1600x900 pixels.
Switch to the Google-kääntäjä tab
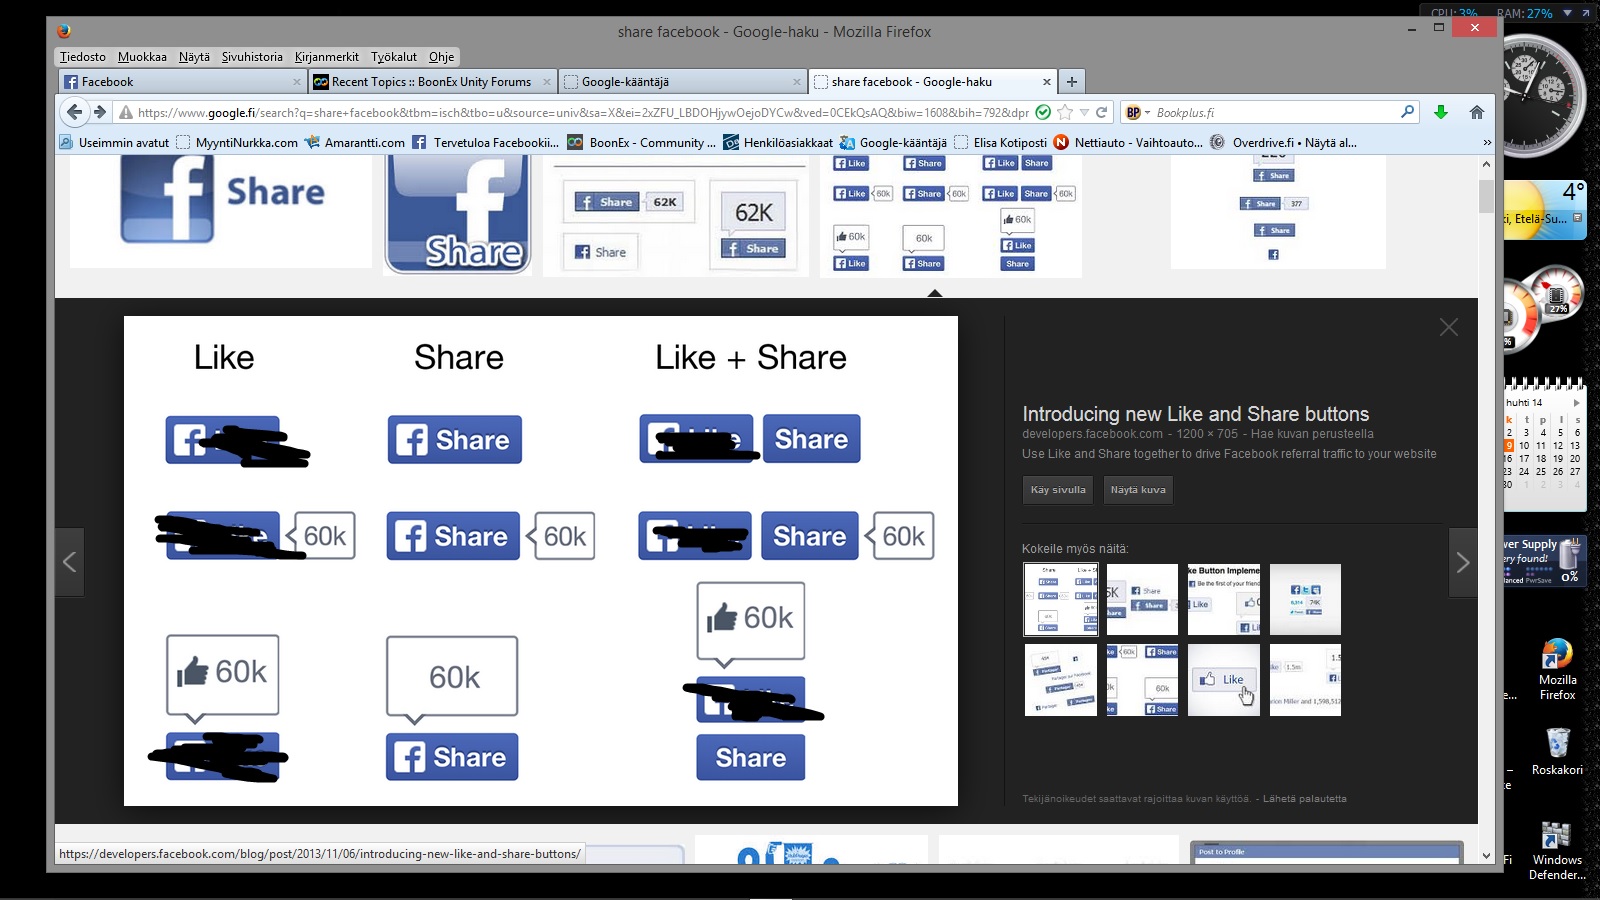click(x=681, y=82)
